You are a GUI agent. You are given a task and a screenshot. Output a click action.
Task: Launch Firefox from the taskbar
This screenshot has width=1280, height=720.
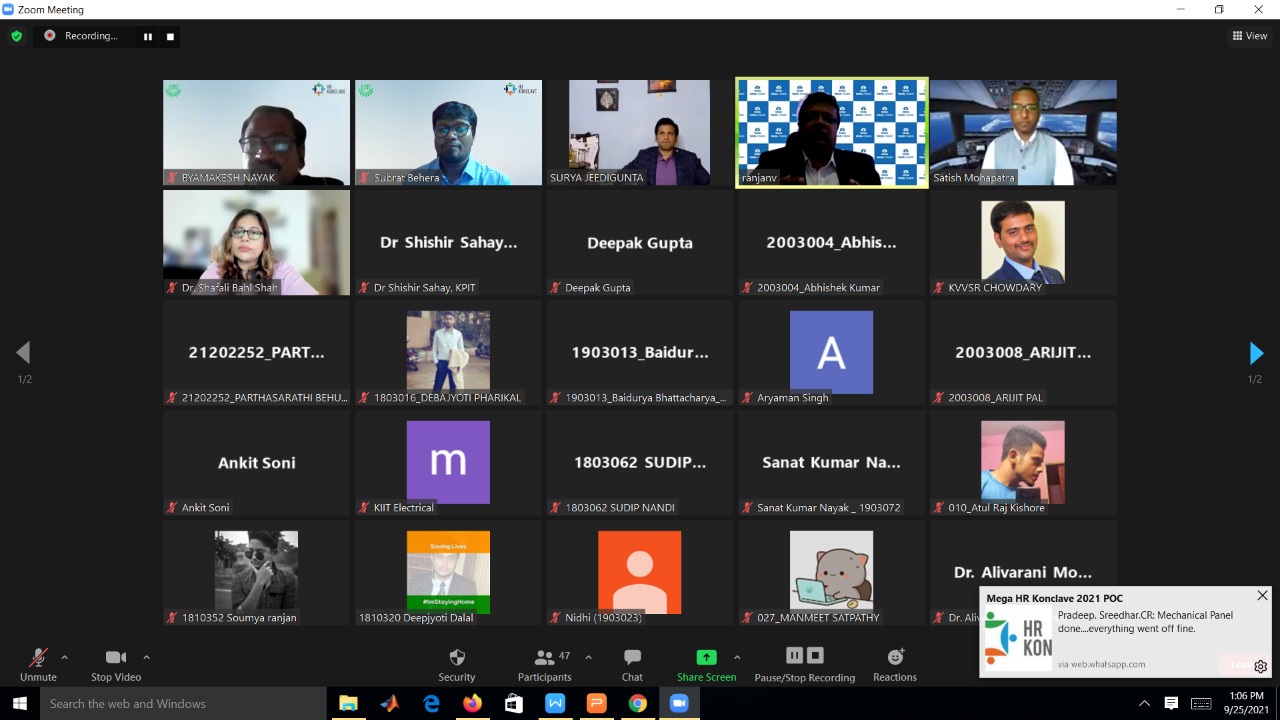point(472,704)
